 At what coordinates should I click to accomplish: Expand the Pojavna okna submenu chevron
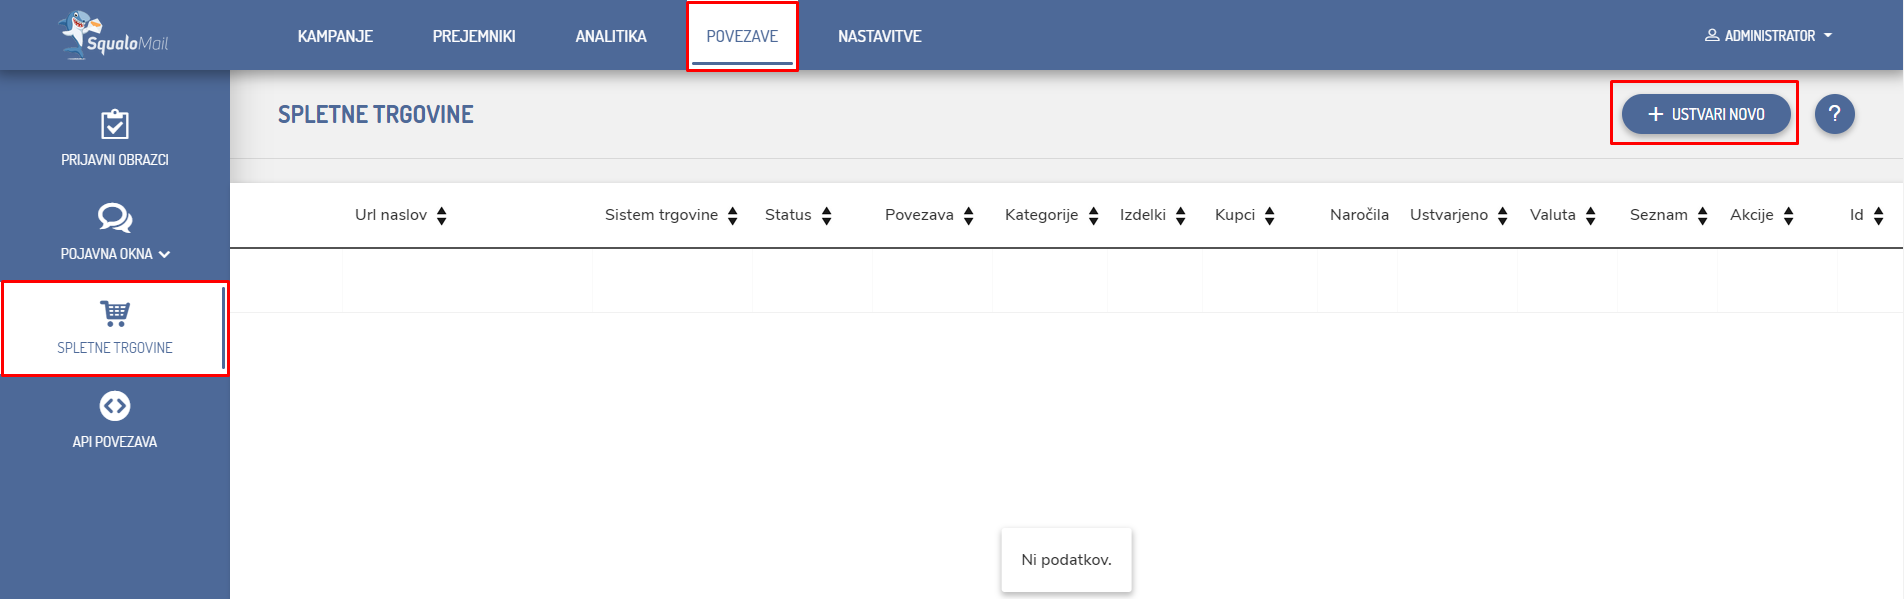pyautogui.click(x=165, y=254)
